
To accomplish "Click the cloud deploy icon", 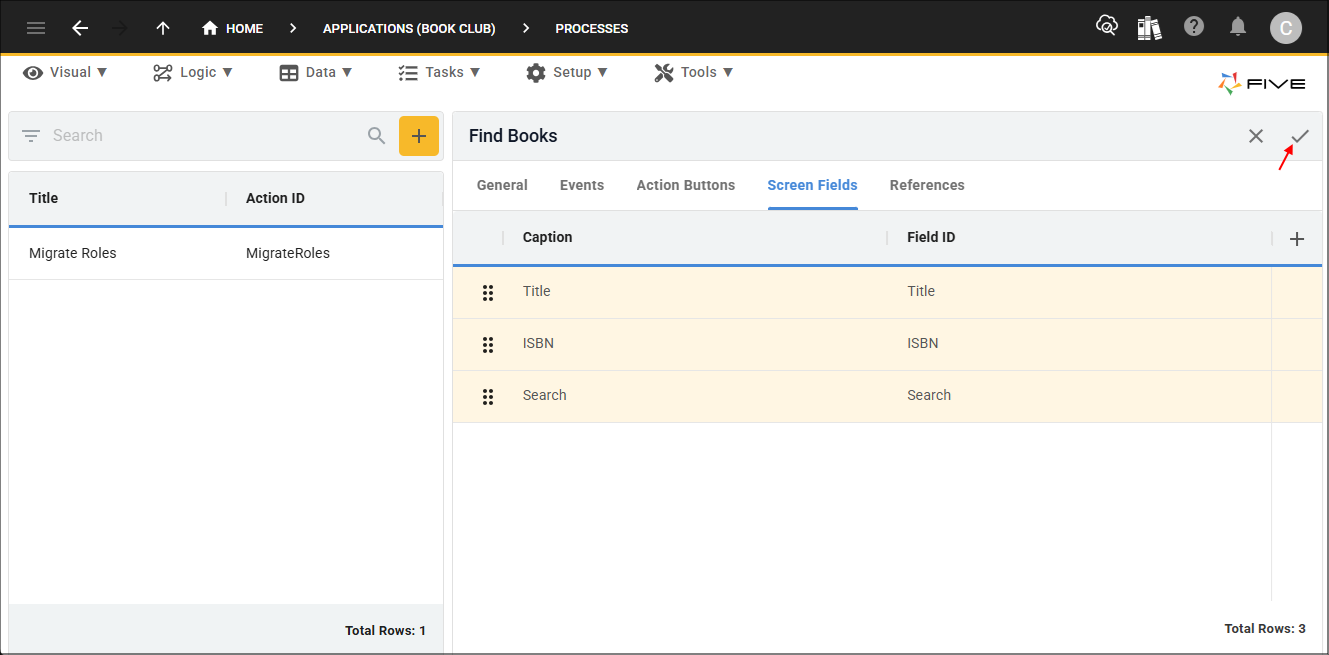I will click(x=1107, y=27).
